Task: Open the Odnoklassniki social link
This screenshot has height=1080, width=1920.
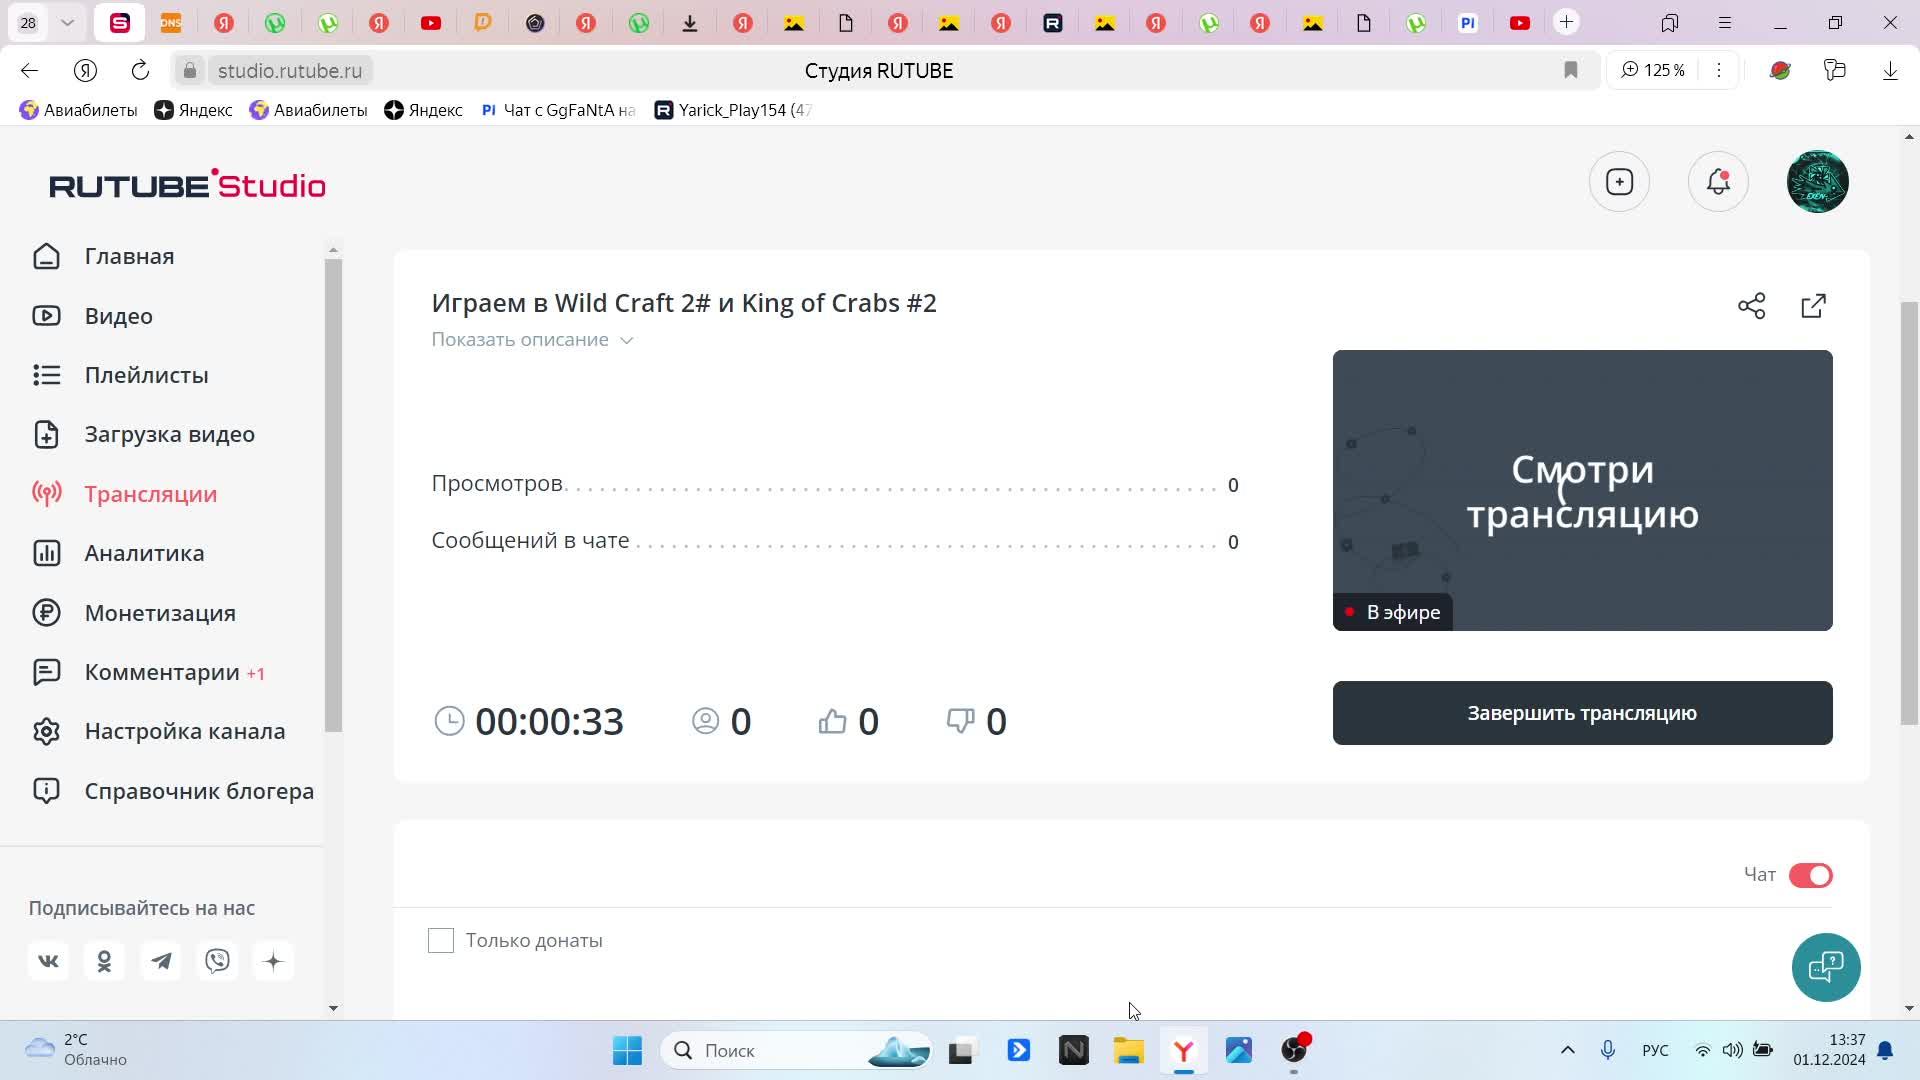Action: (104, 961)
